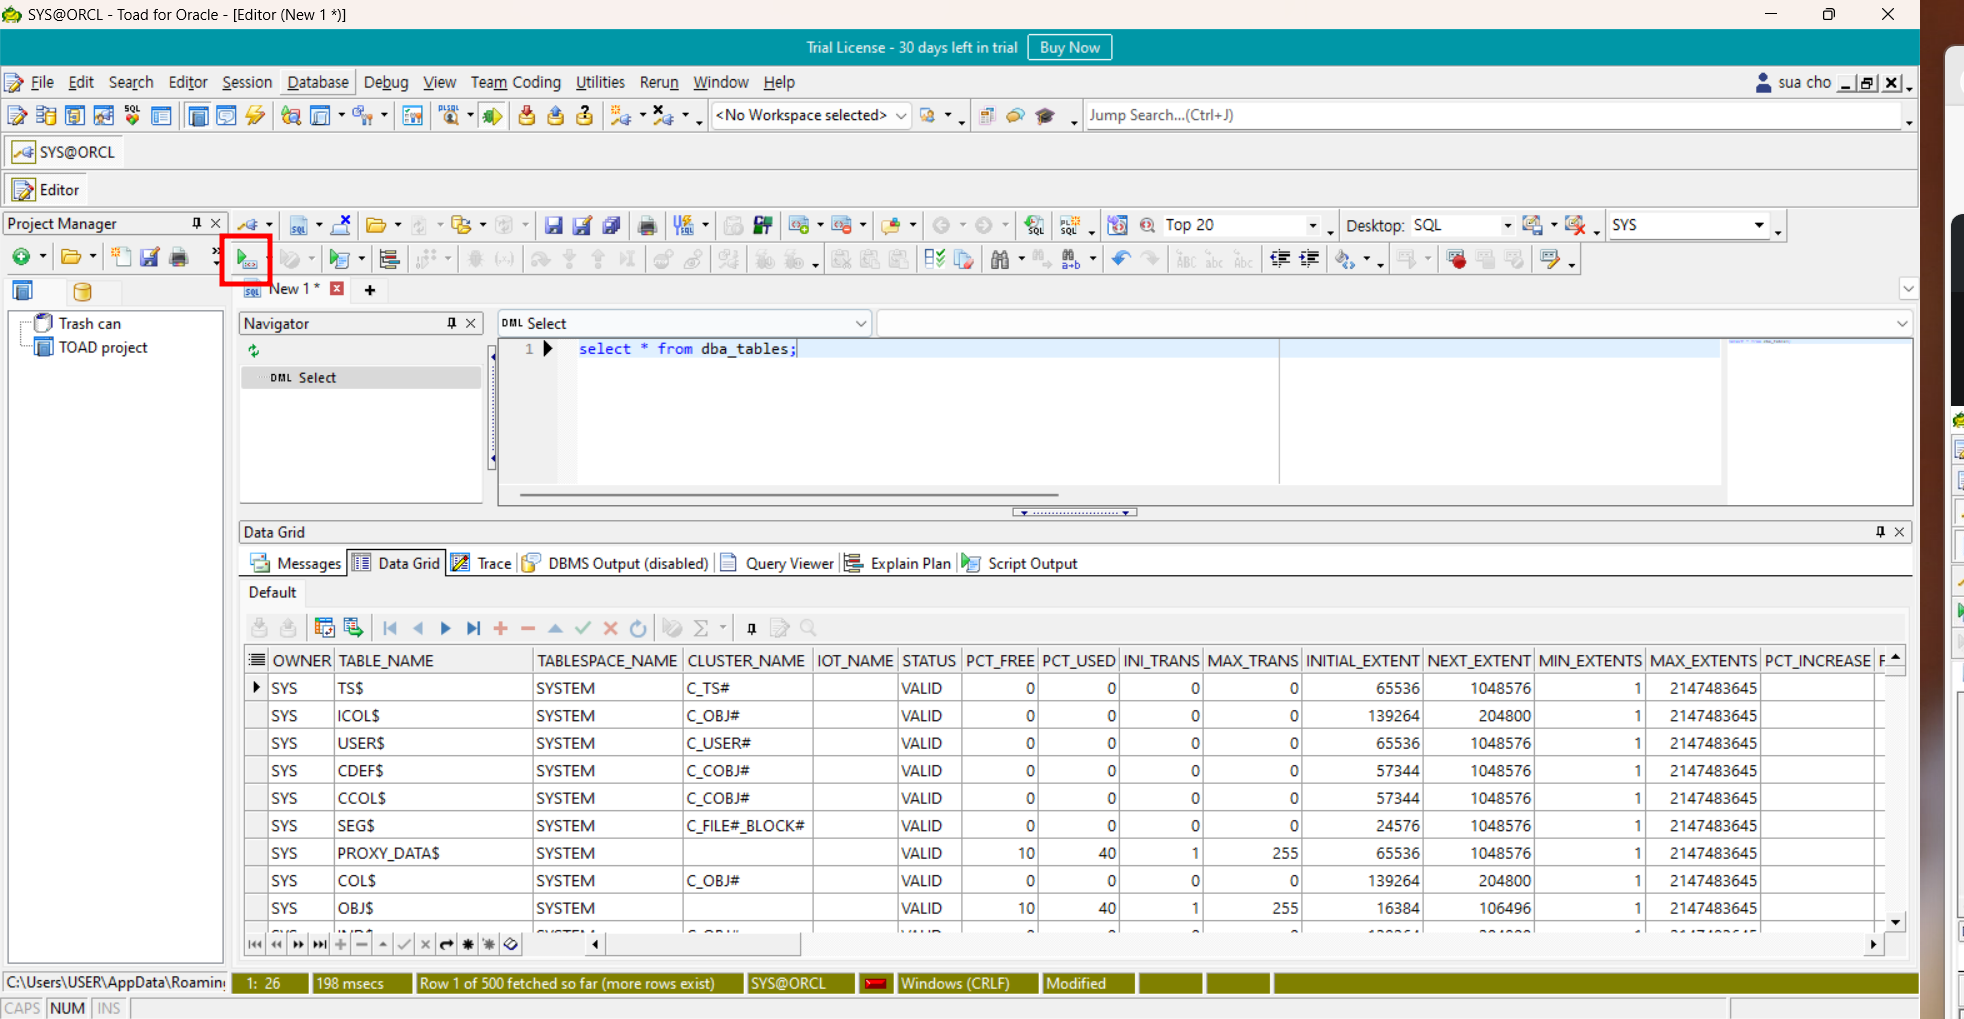Click the Editor window button

46,190
